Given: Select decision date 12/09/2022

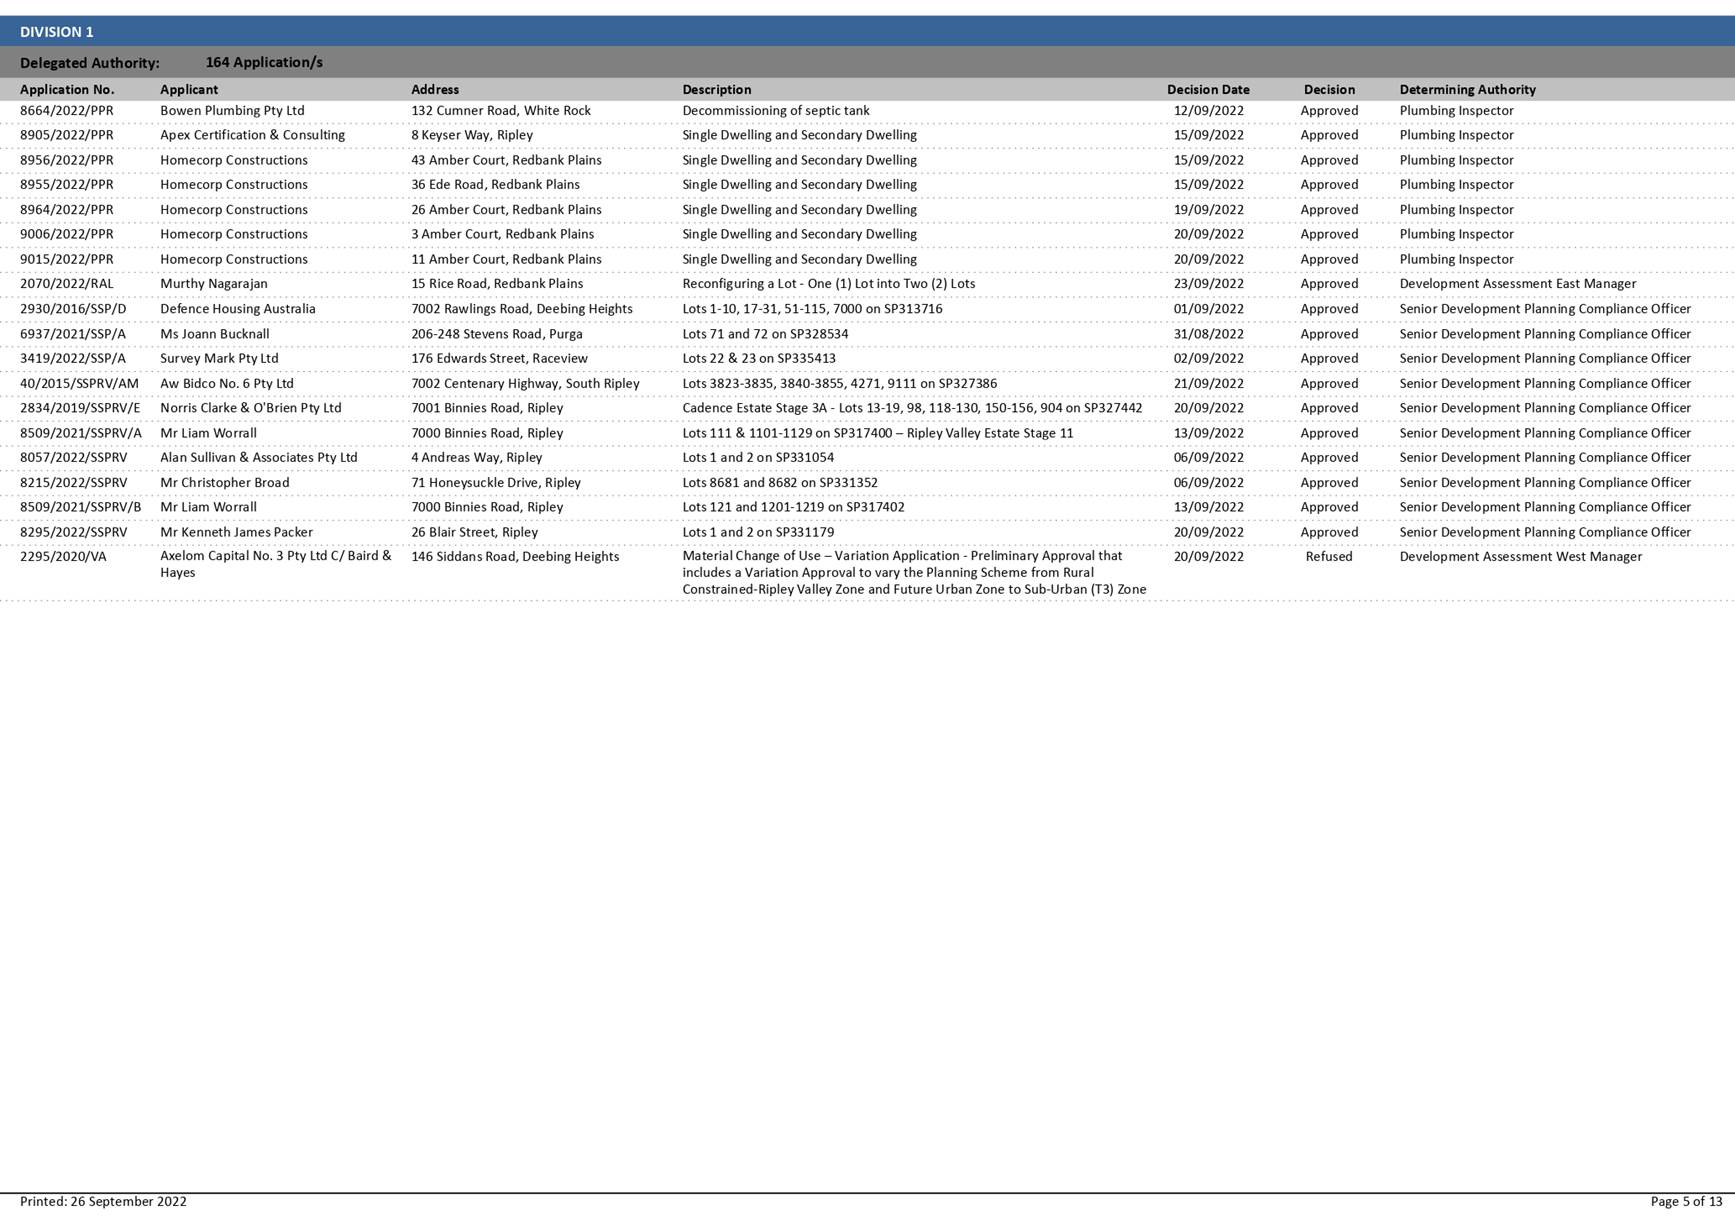Looking at the screenshot, I should click(x=1209, y=110).
